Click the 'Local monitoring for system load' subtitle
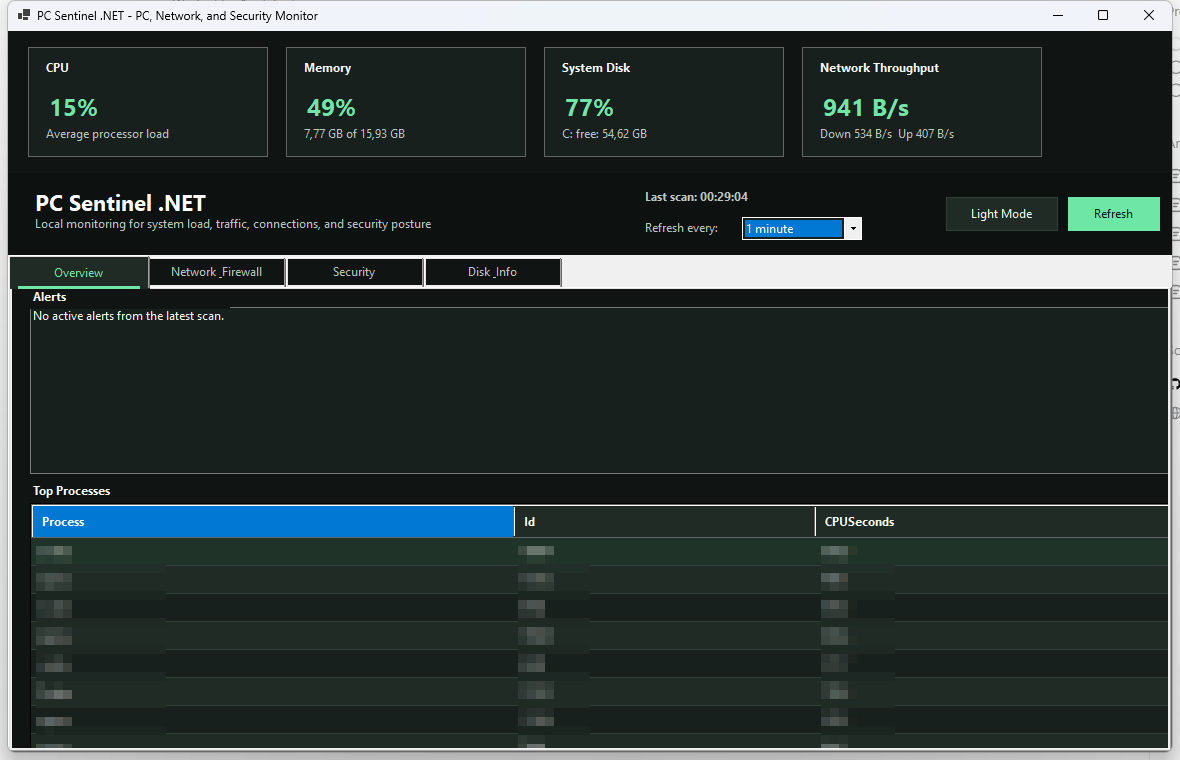The height and width of the screenshot is (760, 1180). pos(233,224)
